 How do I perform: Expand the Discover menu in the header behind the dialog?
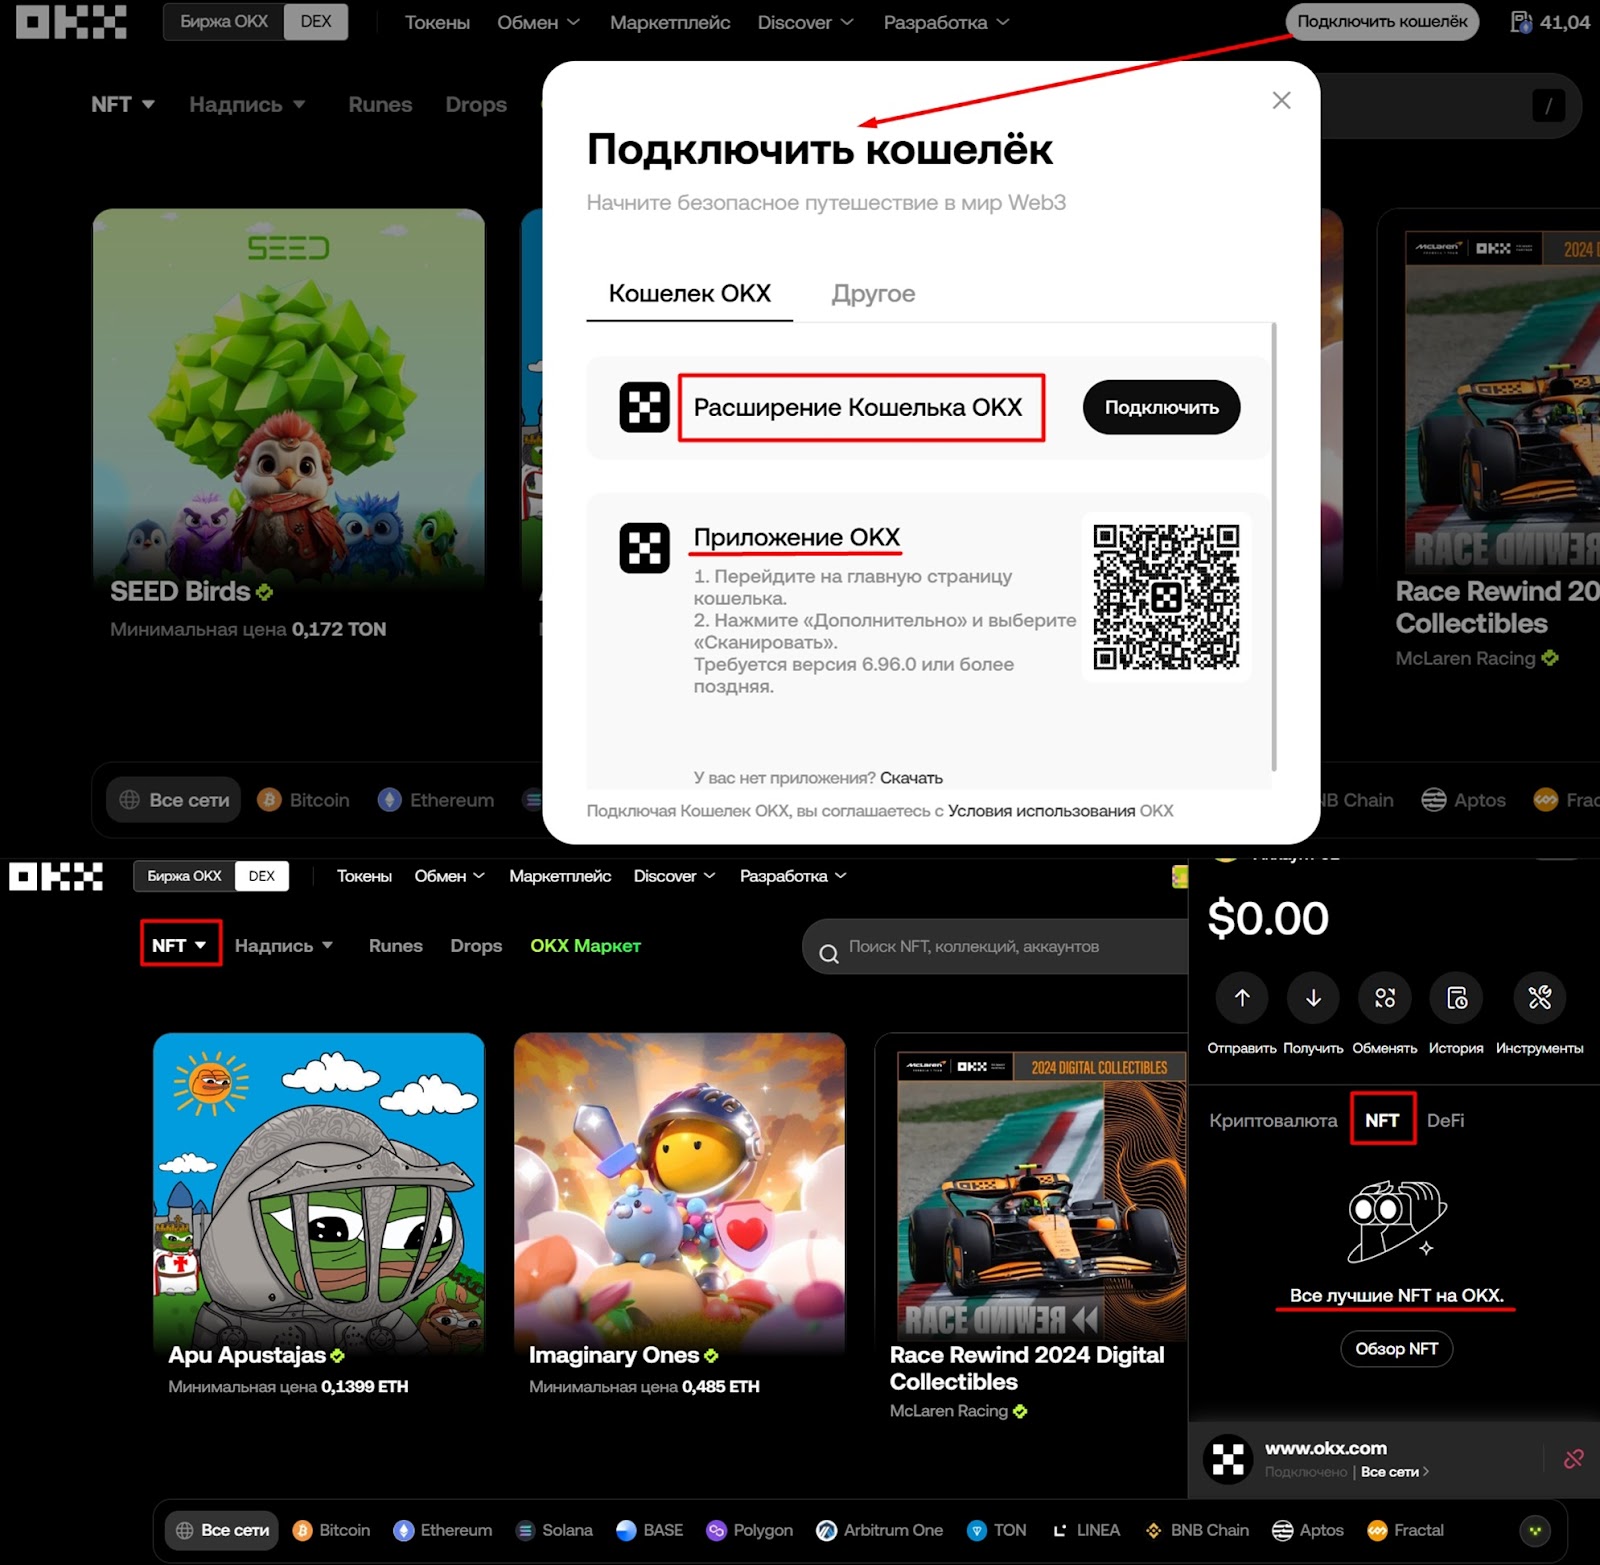(x=806, y=22)
